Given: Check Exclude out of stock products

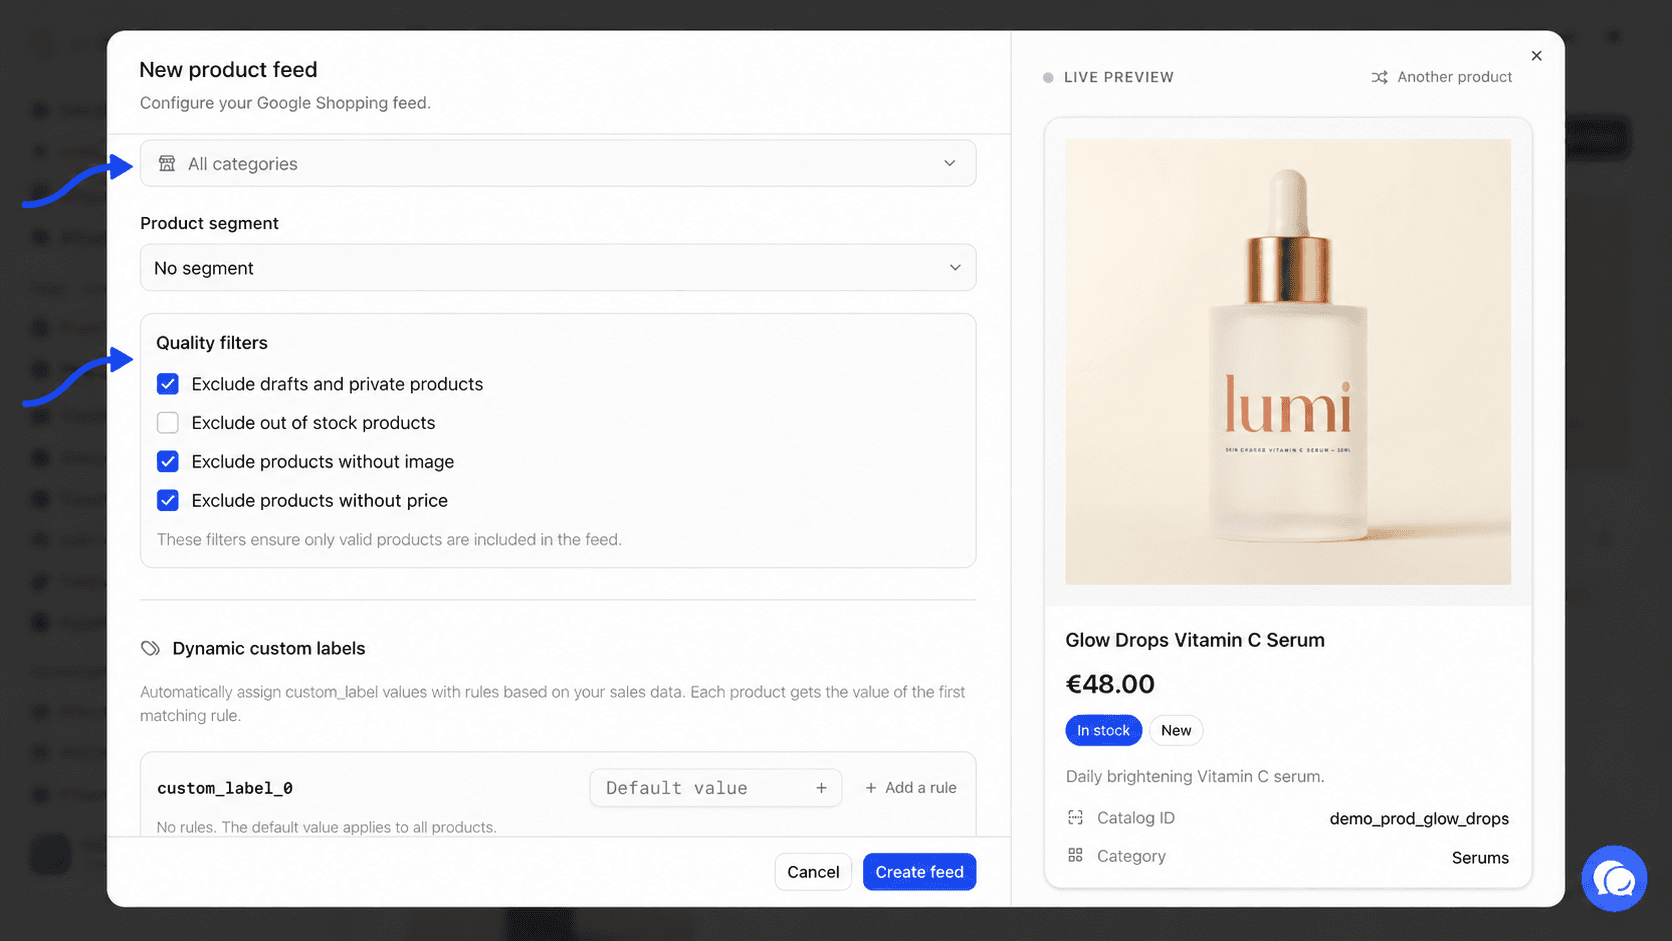Looking at the screenshot, I should 168,423.
